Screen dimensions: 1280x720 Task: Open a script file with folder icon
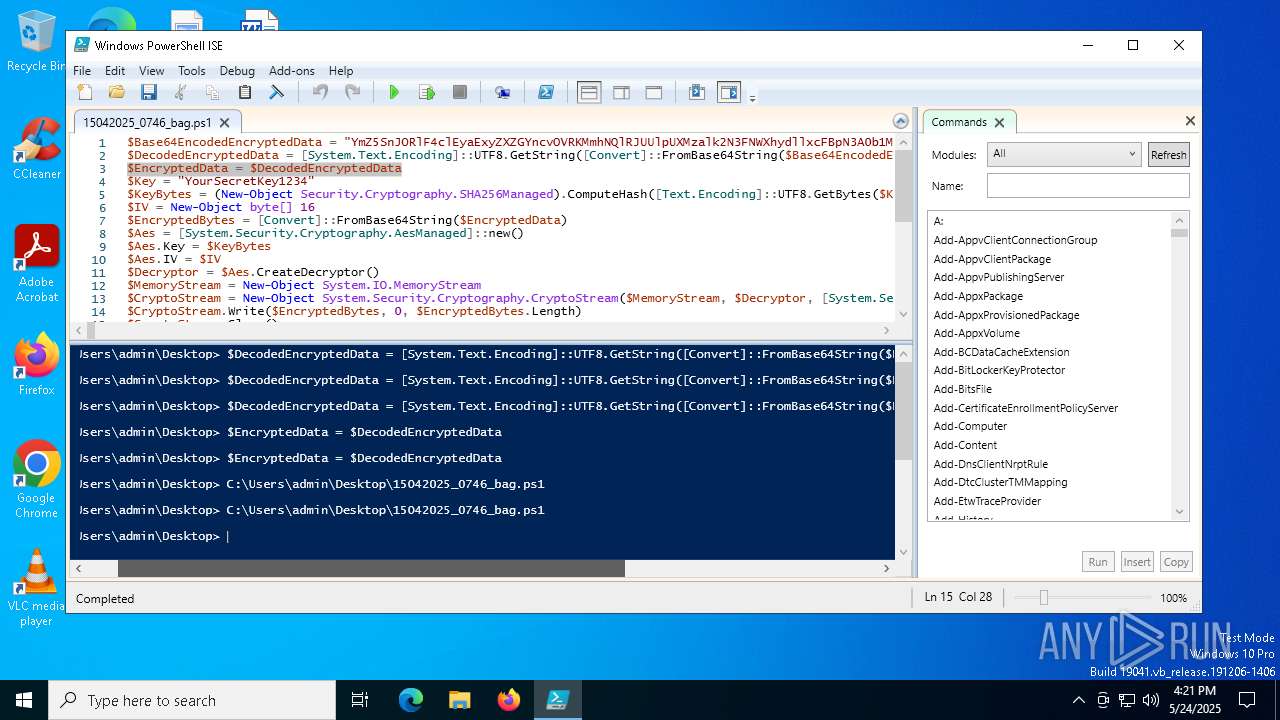click(117, 92)
